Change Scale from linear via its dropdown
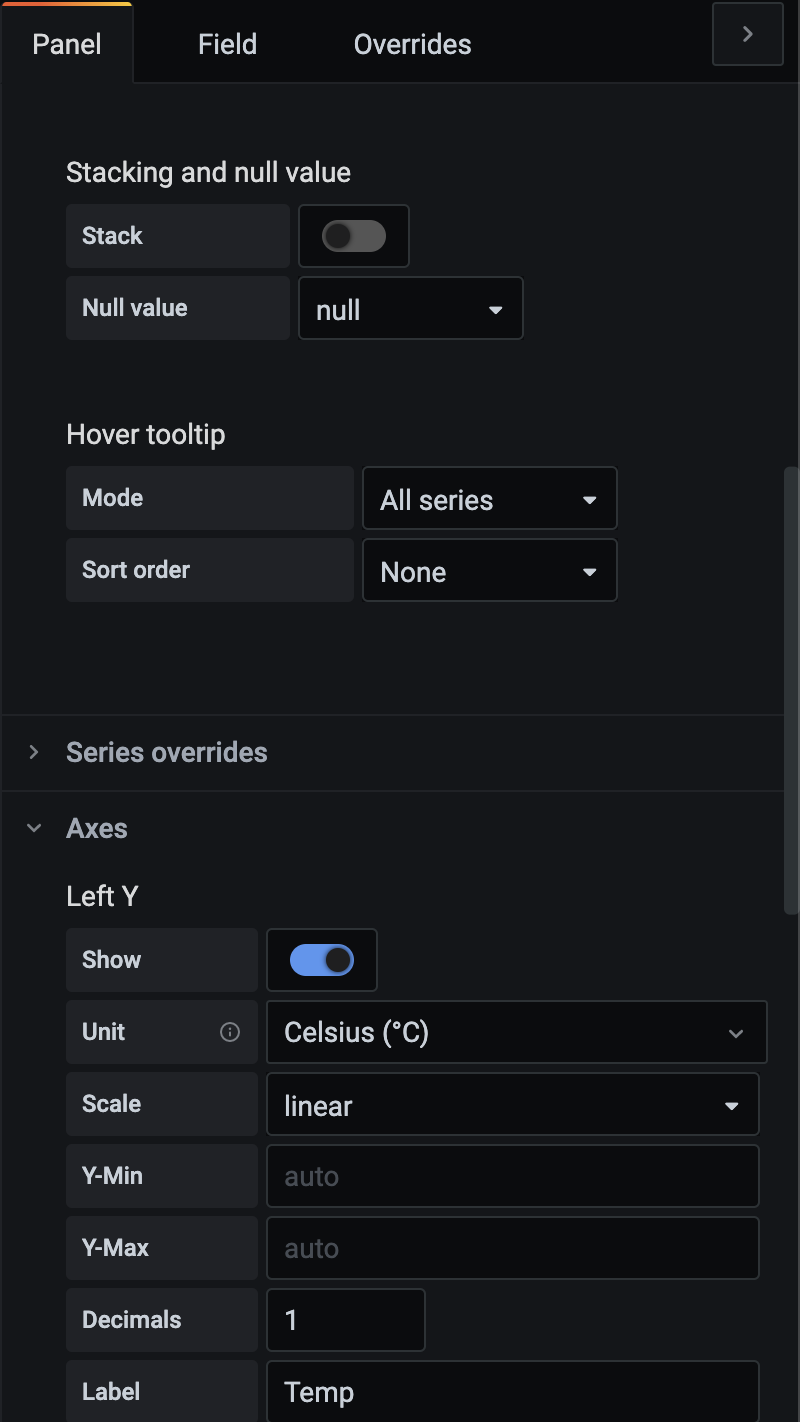 click(x=513, y=1104)
